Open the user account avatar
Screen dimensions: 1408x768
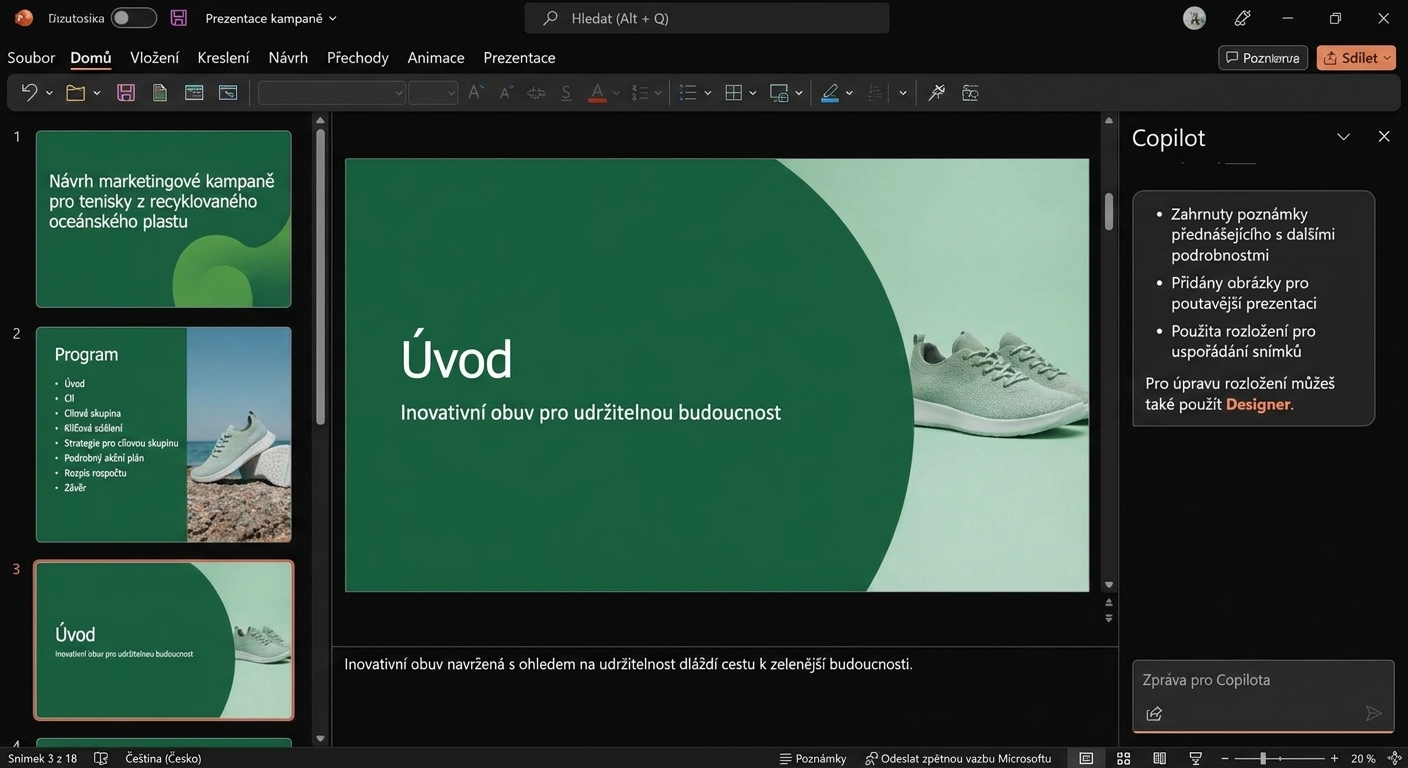click(1194, 18)
